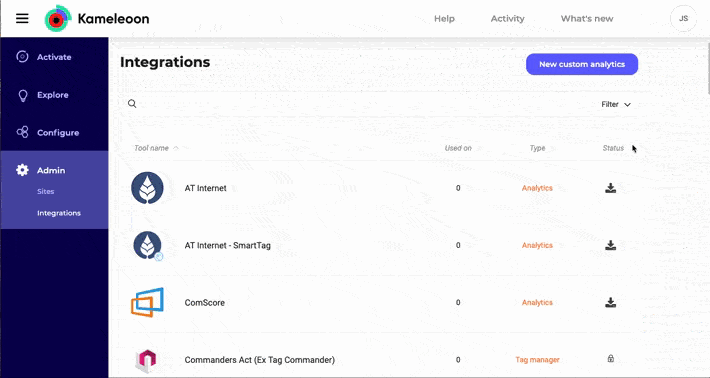The image size is (710, 378).
Task: Open the hamburger menu
Action: click(22, 19)
